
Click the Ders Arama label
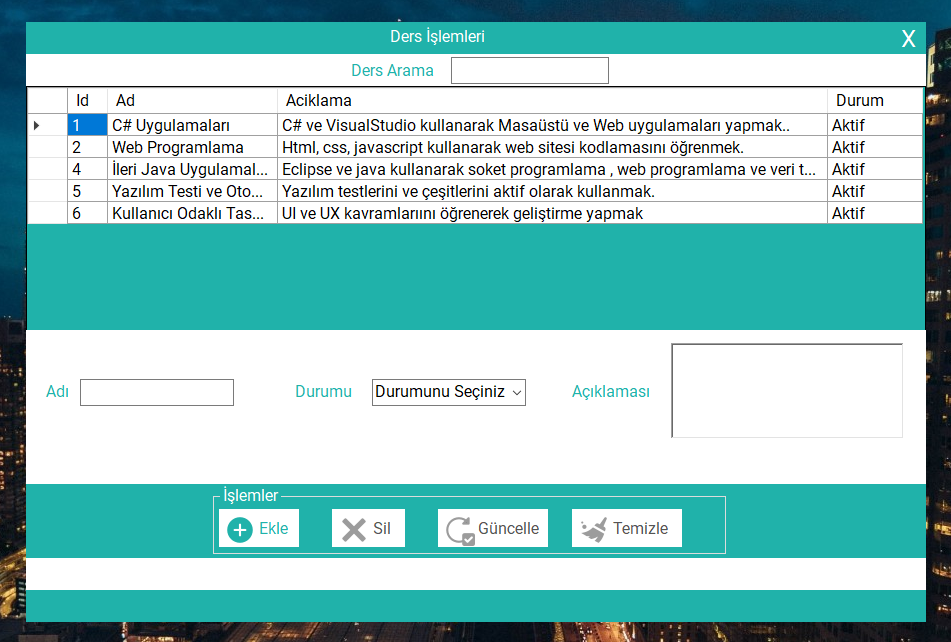coord(392,71)
